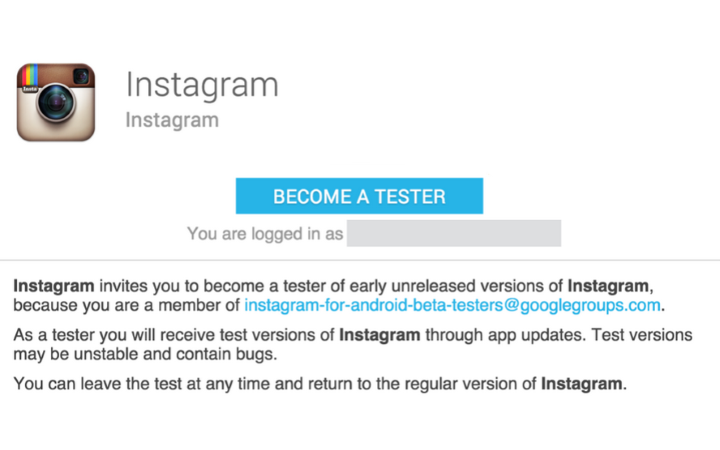Click the grayed-out logged-in account field
The image size is (720, 450).
click(454, 234)
